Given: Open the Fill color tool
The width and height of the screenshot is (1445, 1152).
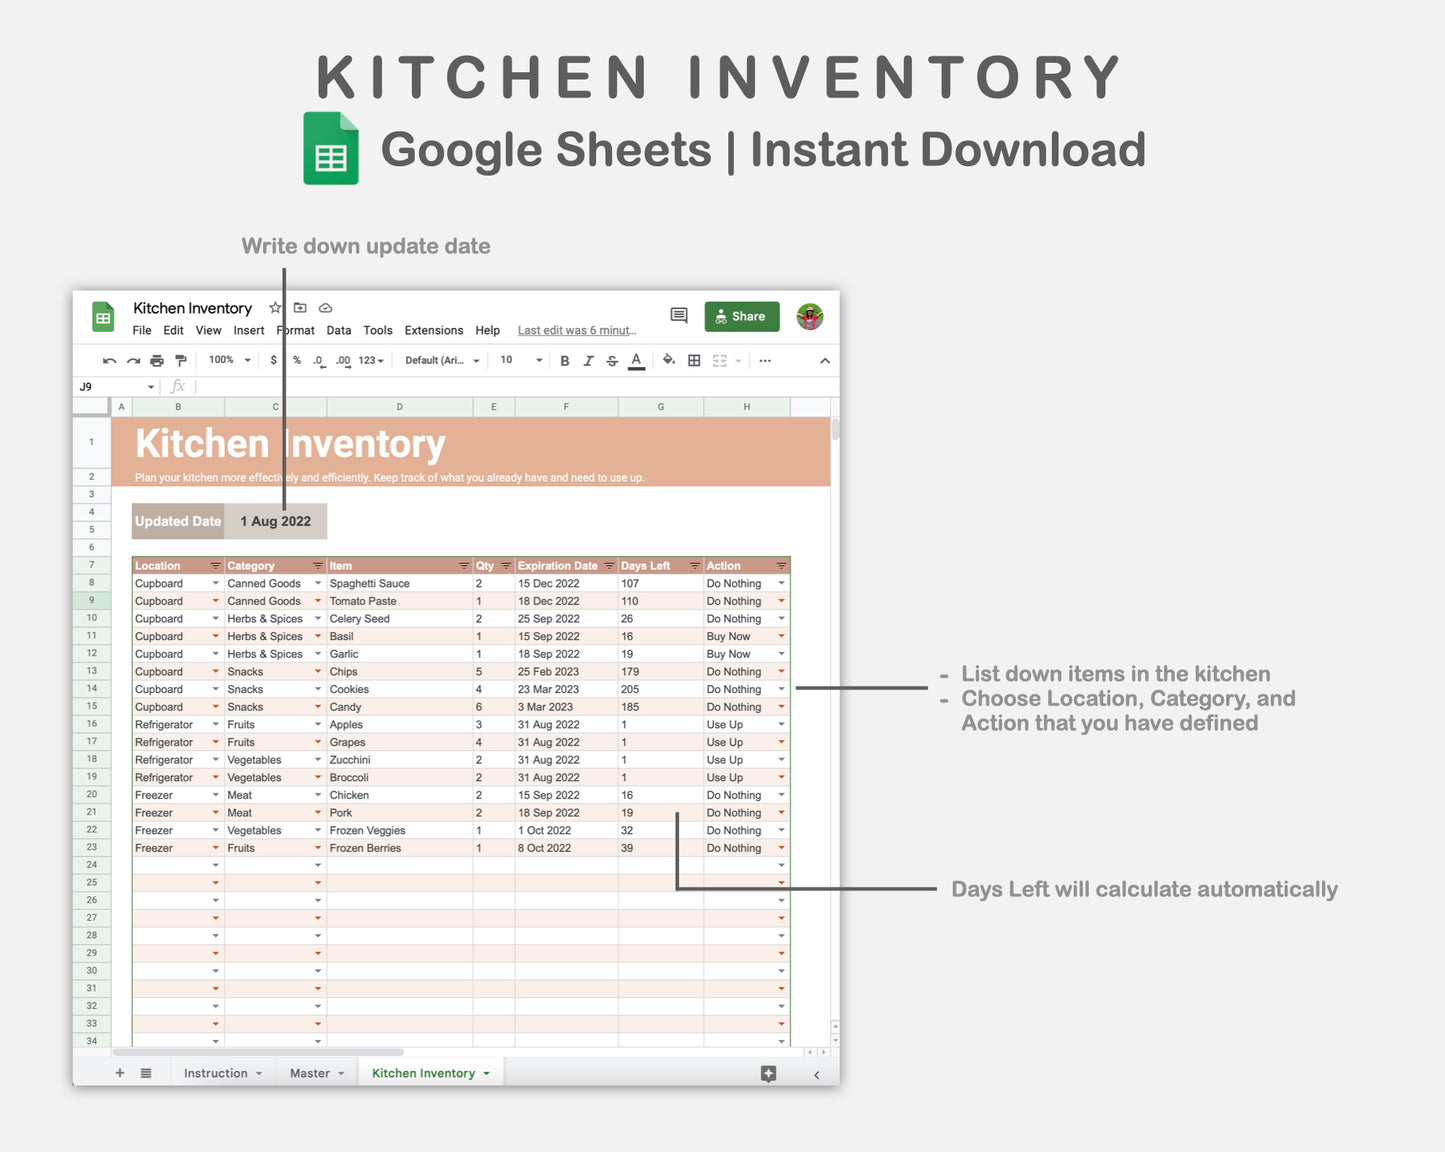Looking at the screenshot, I should point(668,360).
